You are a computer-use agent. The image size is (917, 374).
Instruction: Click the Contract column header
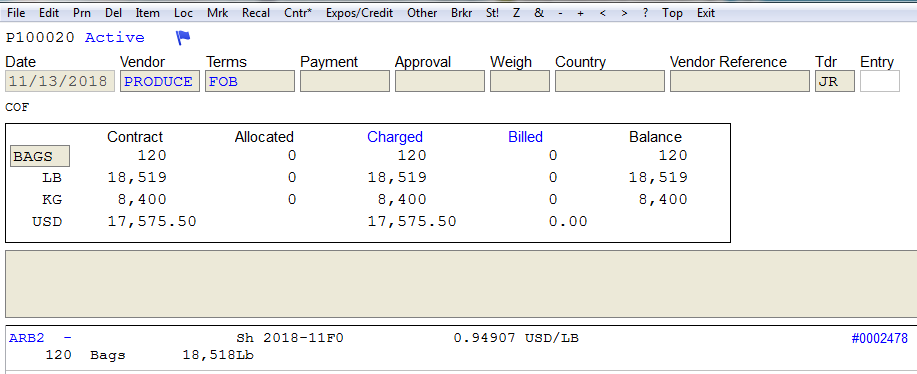coord(135,137)
